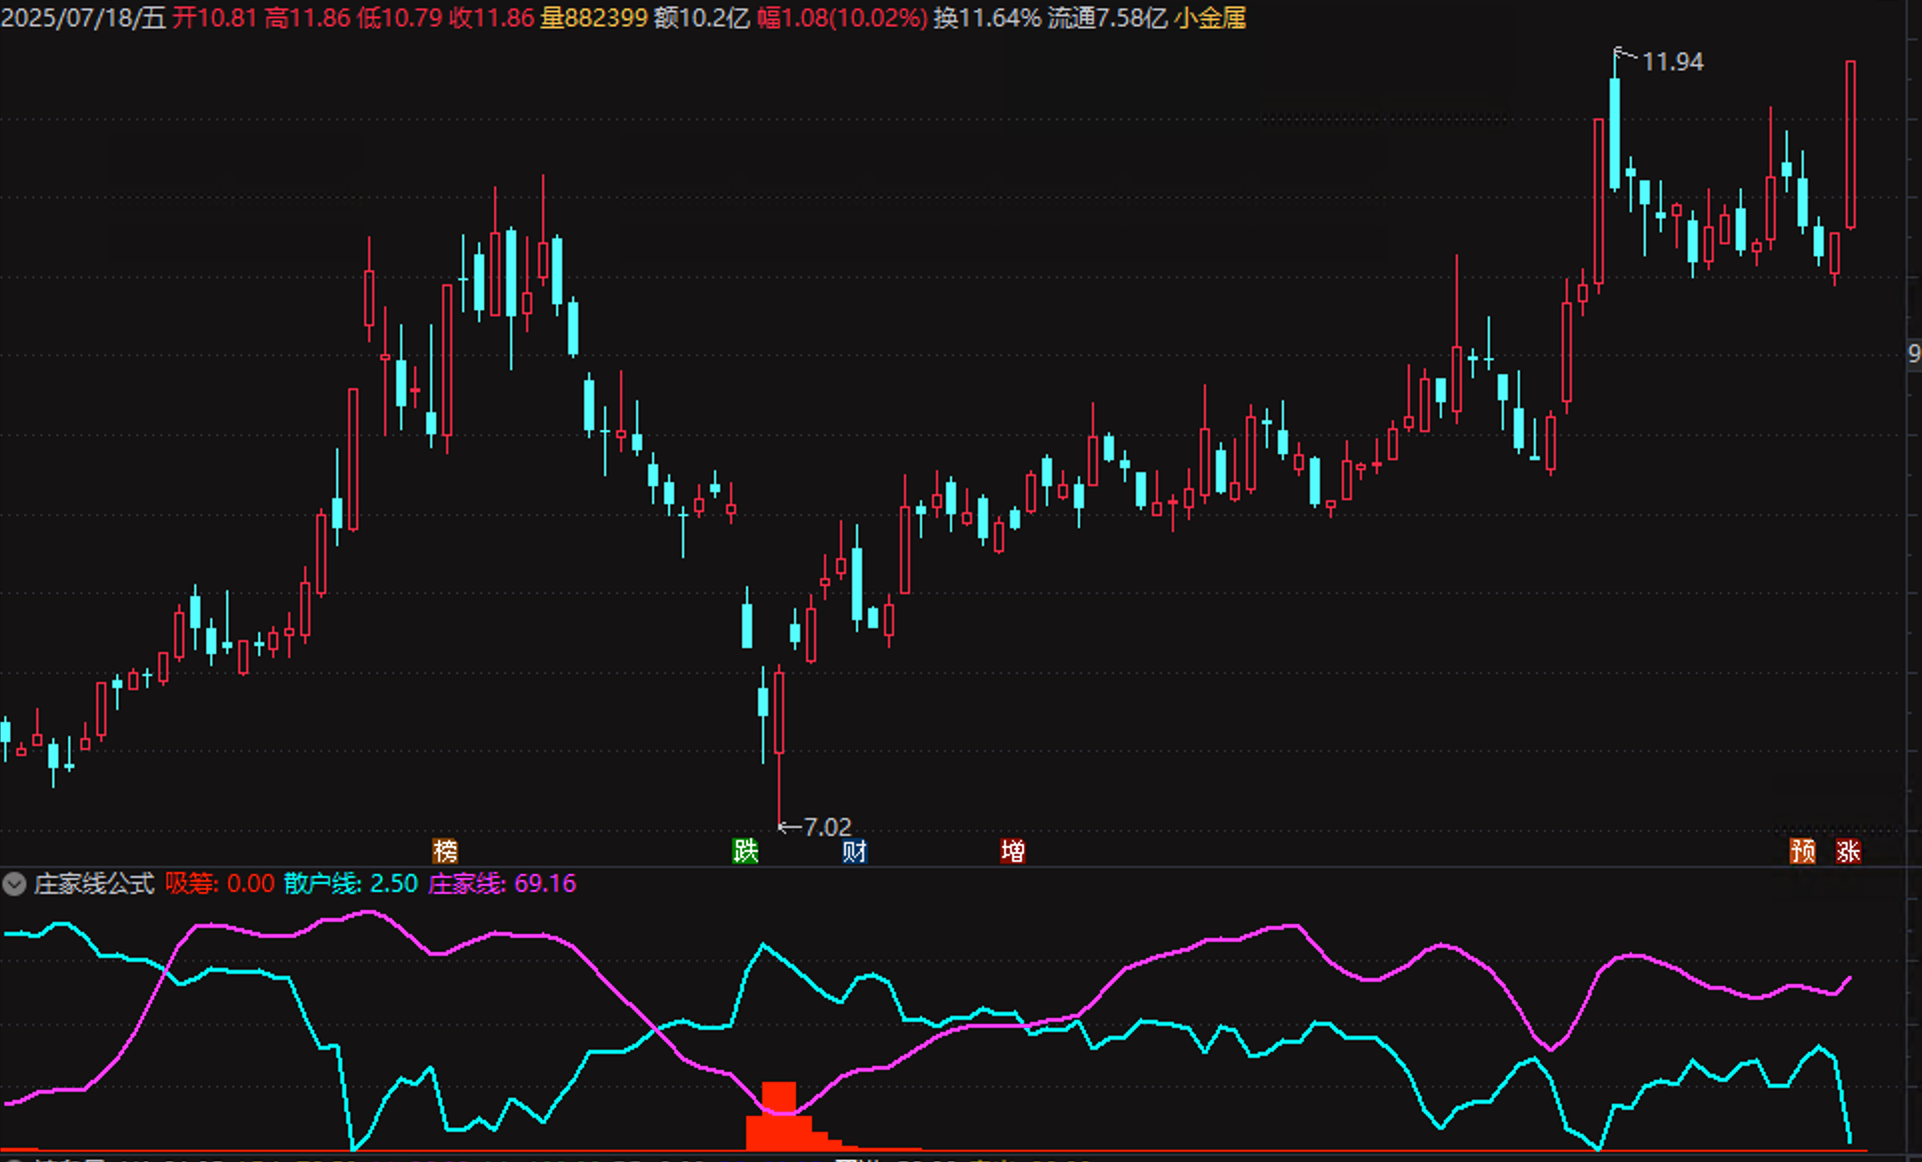This screenshot has height=1162, width=1922.
Task: Click the dark red 涨 marker icon
Action: [1847, 851]
